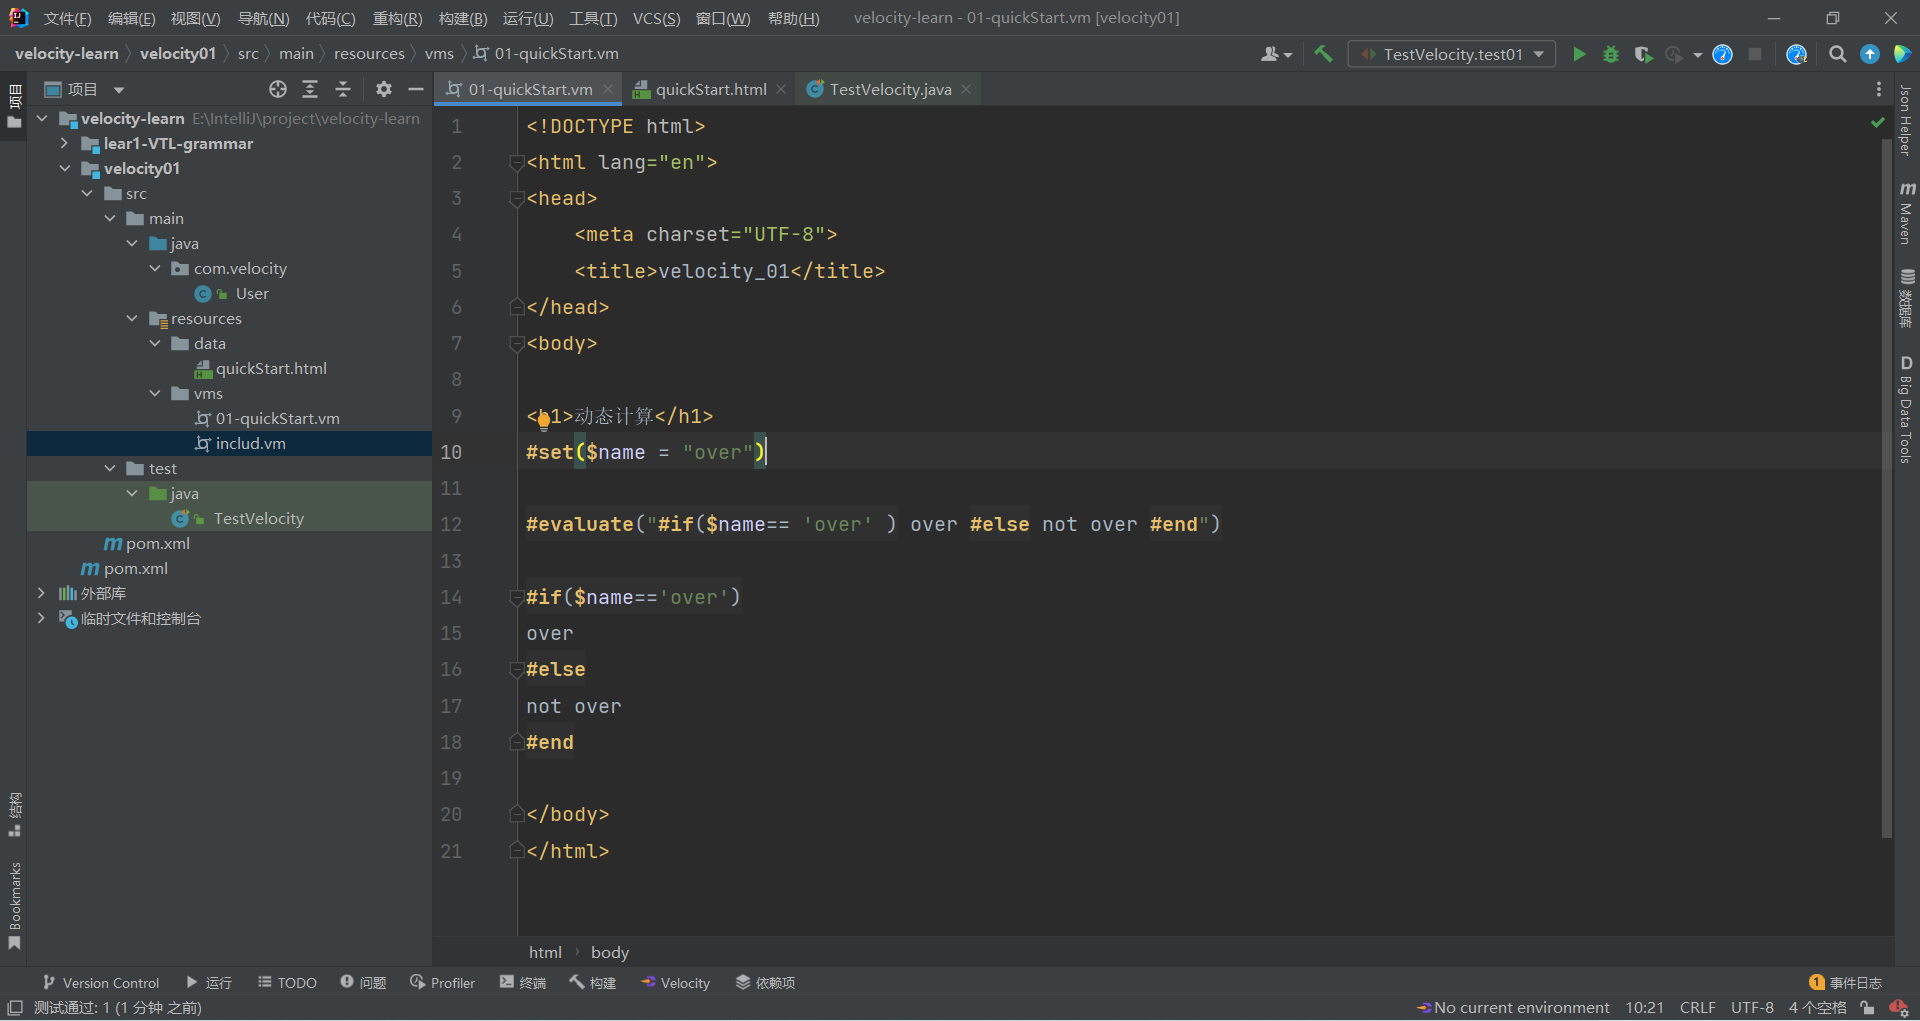Open Json Helper side panel
Viewport: 1920px width, 1021px height.
click(x=1906, y=121)
